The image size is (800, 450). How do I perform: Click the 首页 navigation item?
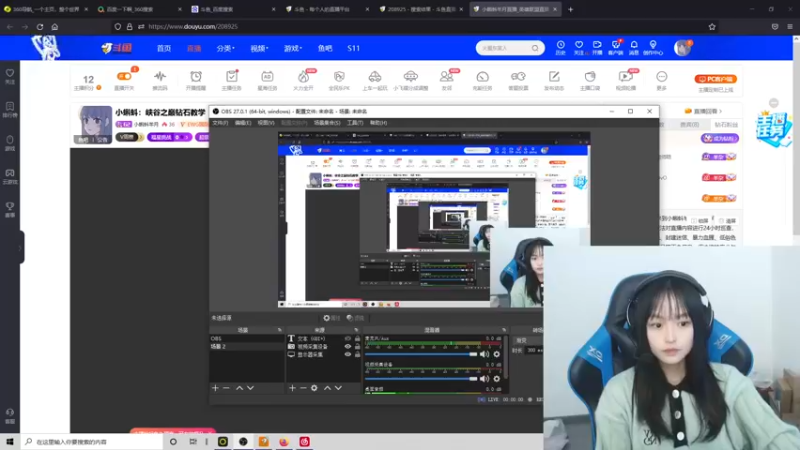coord(164,48)
